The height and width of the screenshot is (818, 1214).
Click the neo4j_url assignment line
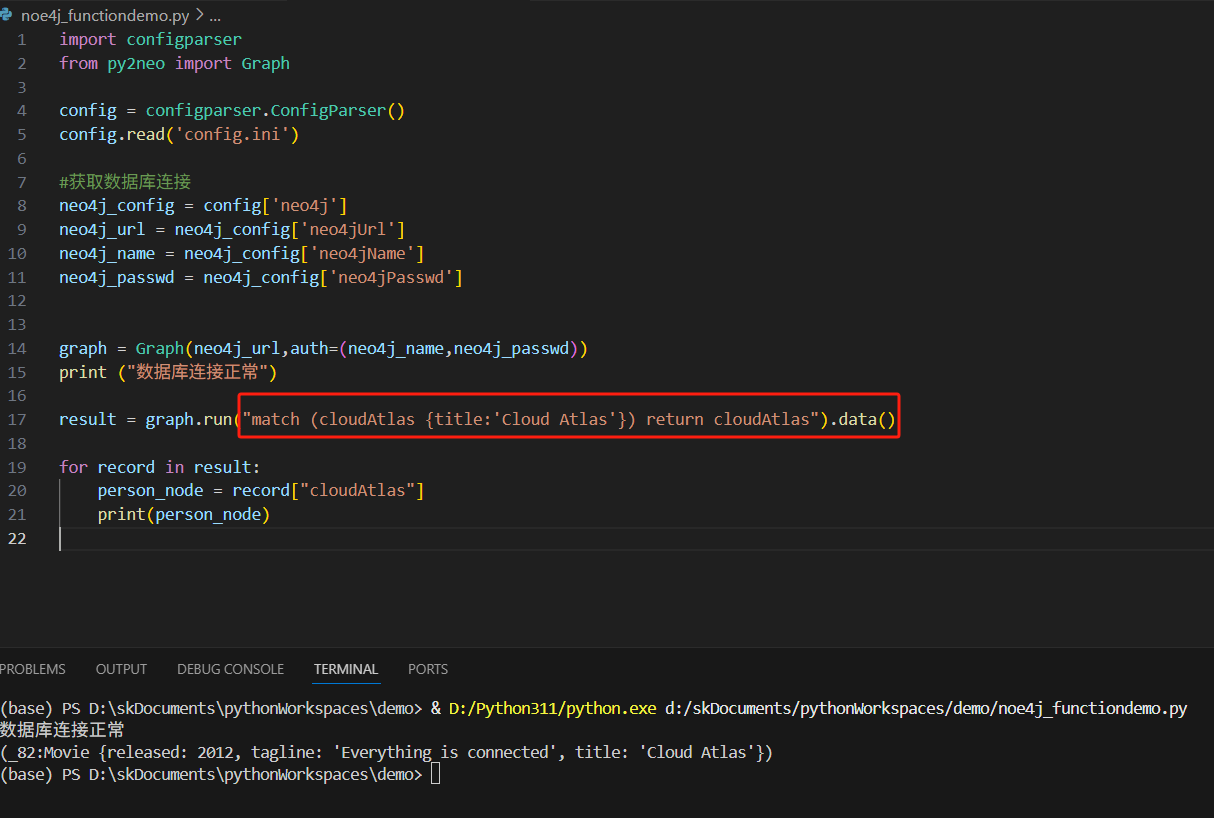(232, 230)
